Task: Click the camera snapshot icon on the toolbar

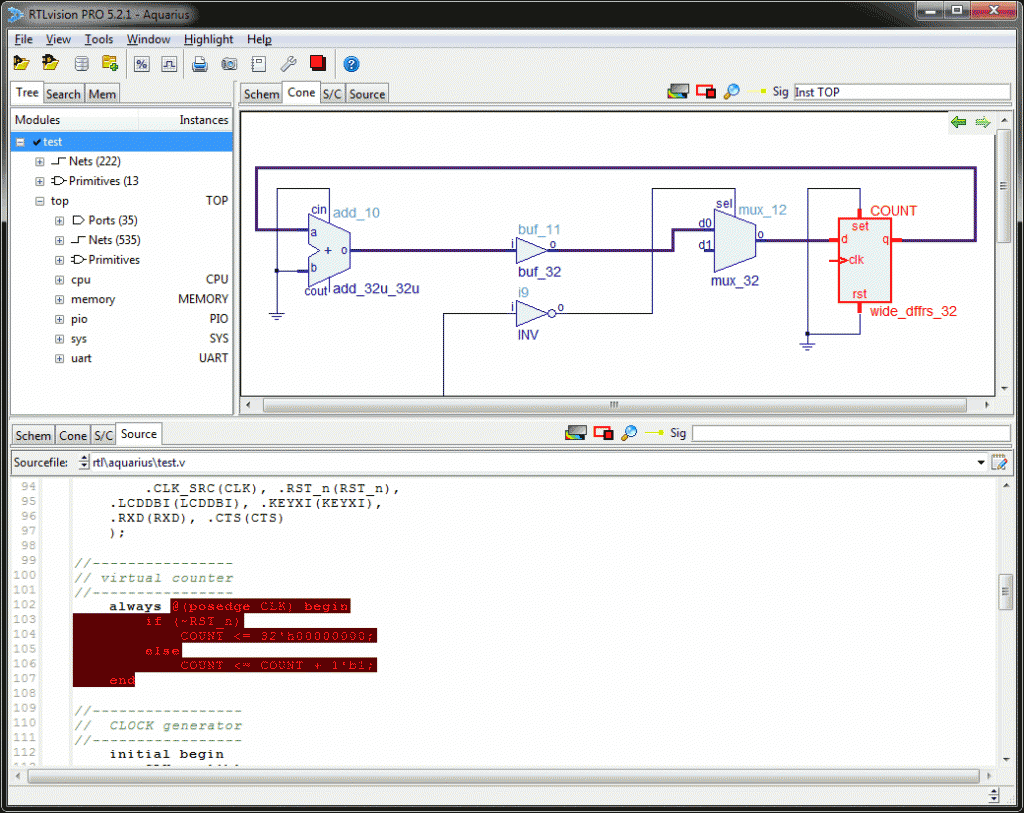Action: point(229,63)
